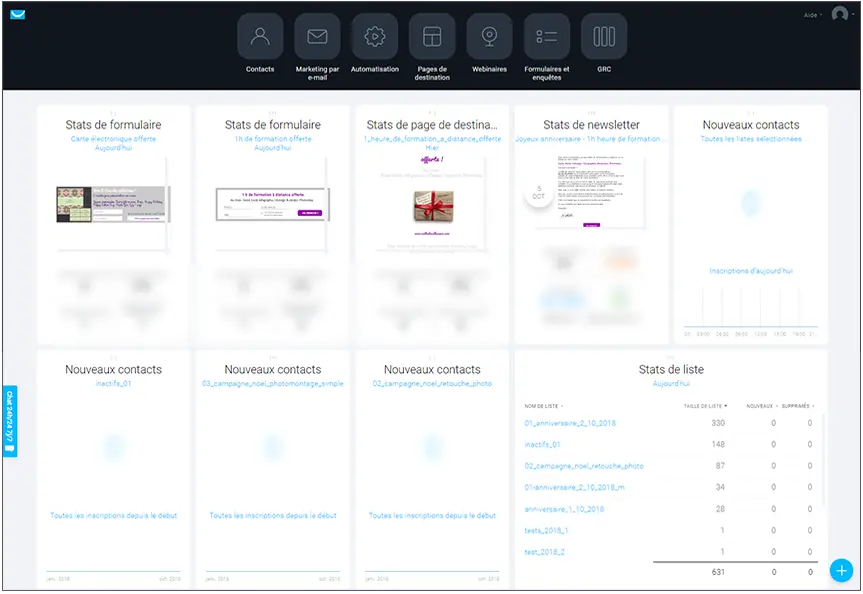This screenshot has height=594, width=863.
Task: Click the 'Stats de page de destina...' title
Action: [432, 125]
